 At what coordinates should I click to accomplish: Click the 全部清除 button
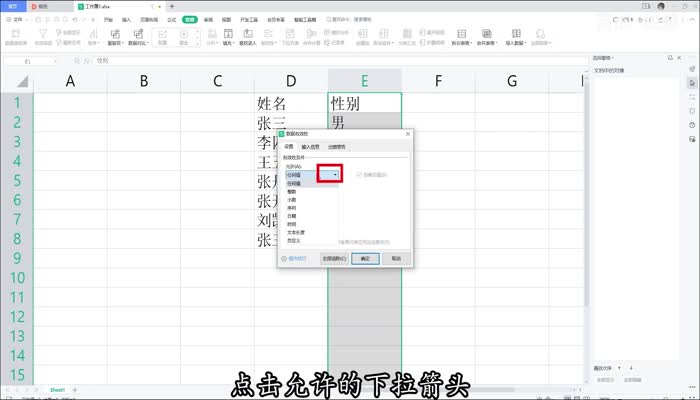point(334,258)
